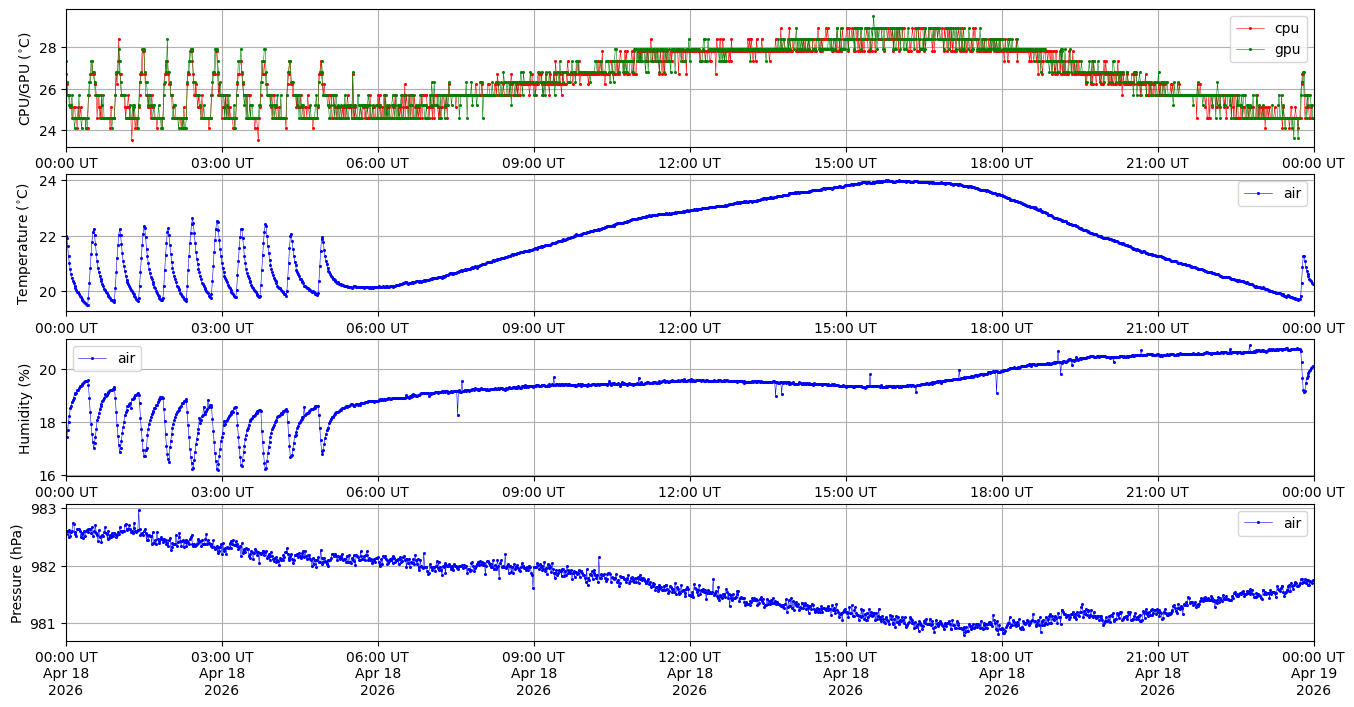Click the Humidity (%) y-axis label
The width and height of the screenshot is (1354, 707).
coord(25,408)
